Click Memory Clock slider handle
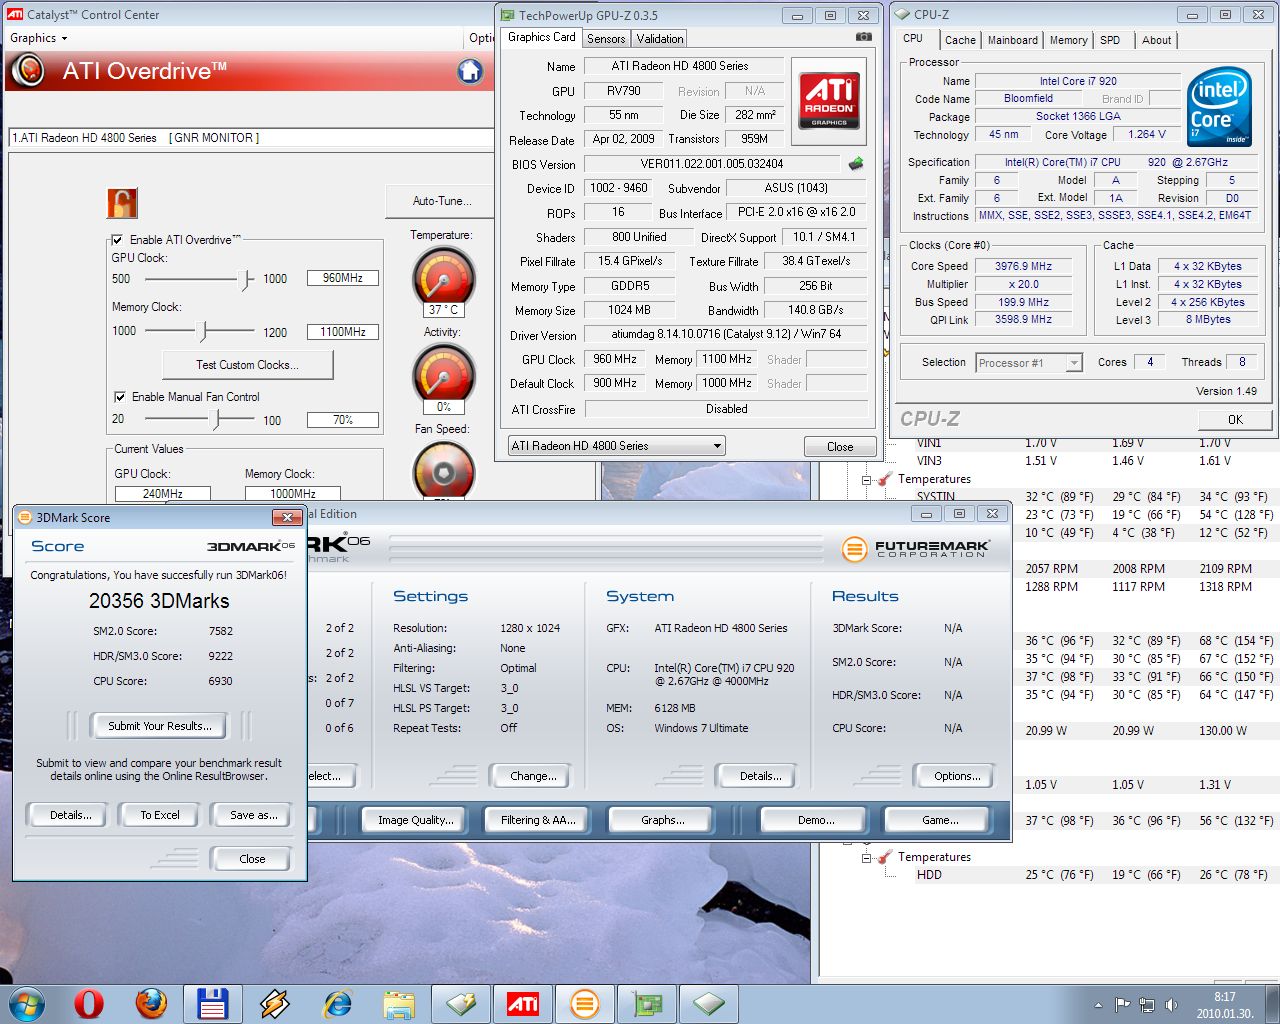The height and width of the screenshot is (1024, 1280). coord(204,331)
